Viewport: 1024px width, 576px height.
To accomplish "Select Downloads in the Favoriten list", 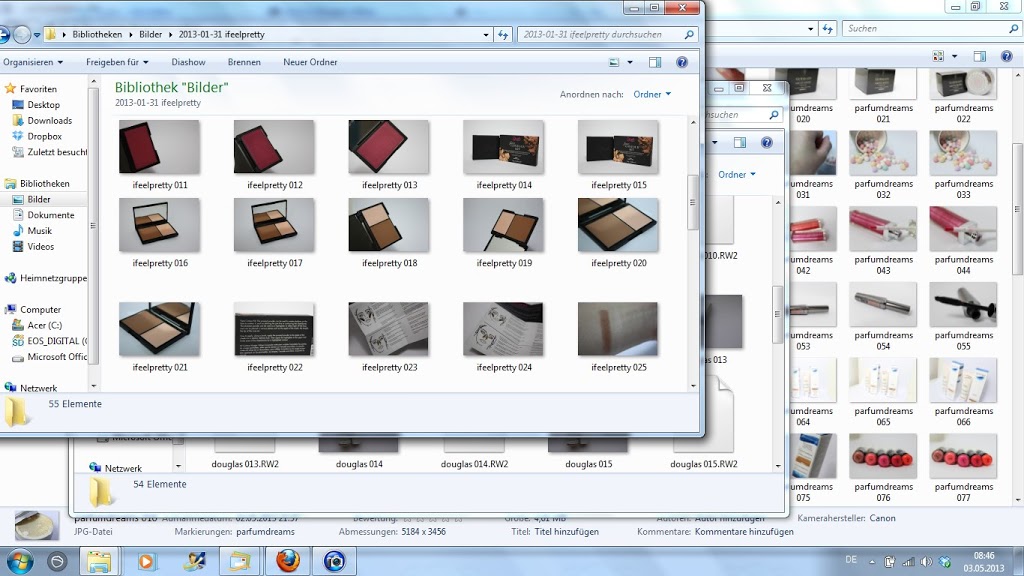I will click(x=49, y=120).
